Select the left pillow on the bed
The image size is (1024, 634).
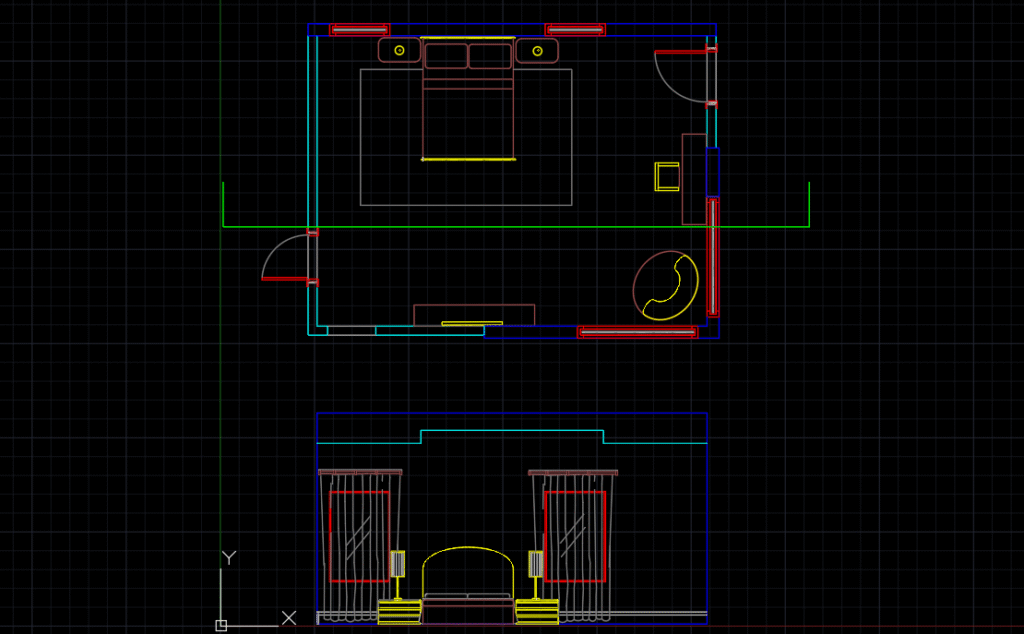pos(446,56)
